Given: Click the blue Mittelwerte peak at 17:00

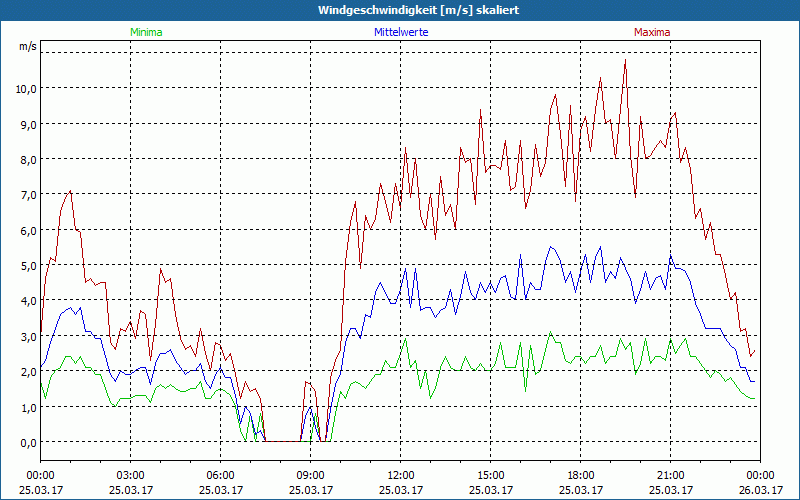Looking at the screenshot, I should (x=551, y=247).
